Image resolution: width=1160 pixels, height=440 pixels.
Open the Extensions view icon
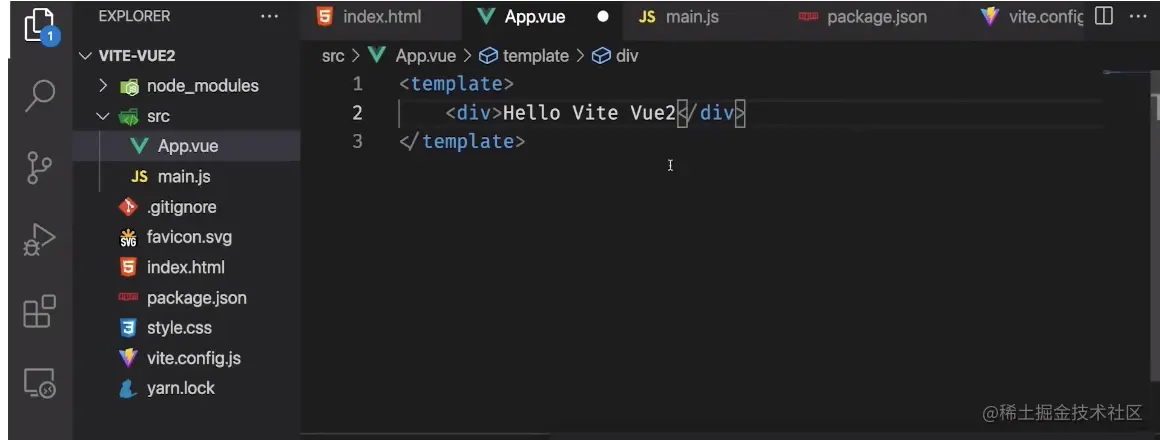(38, 311)
